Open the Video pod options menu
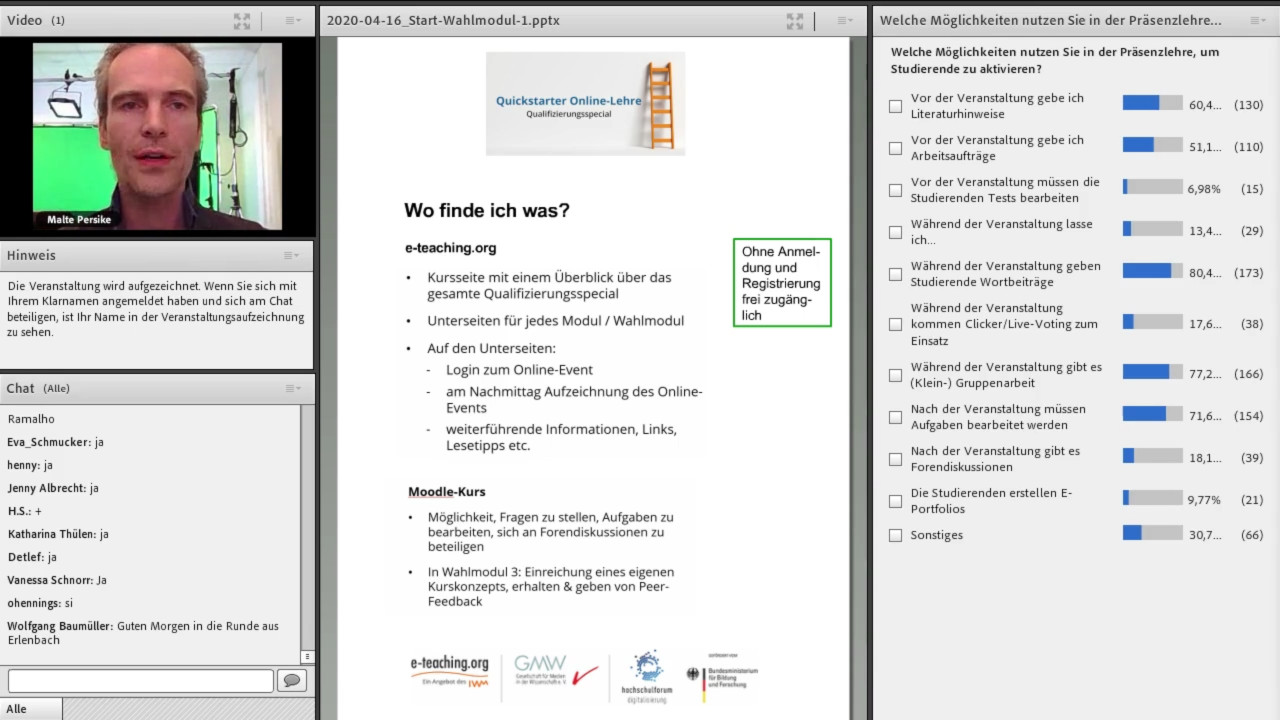 [292, 20]
